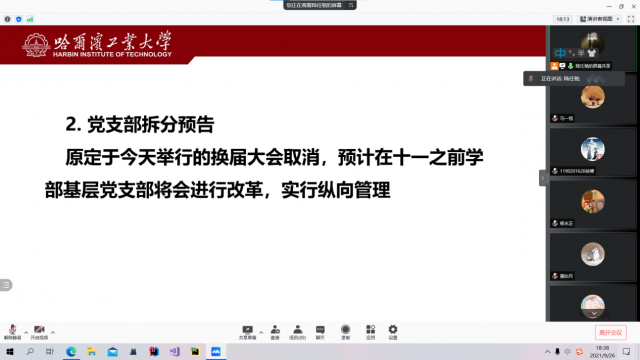Image resolution: width=640 pixels, height=360 pixels.
Task: Show next participants with the down chevron
Action: (594, 313)
